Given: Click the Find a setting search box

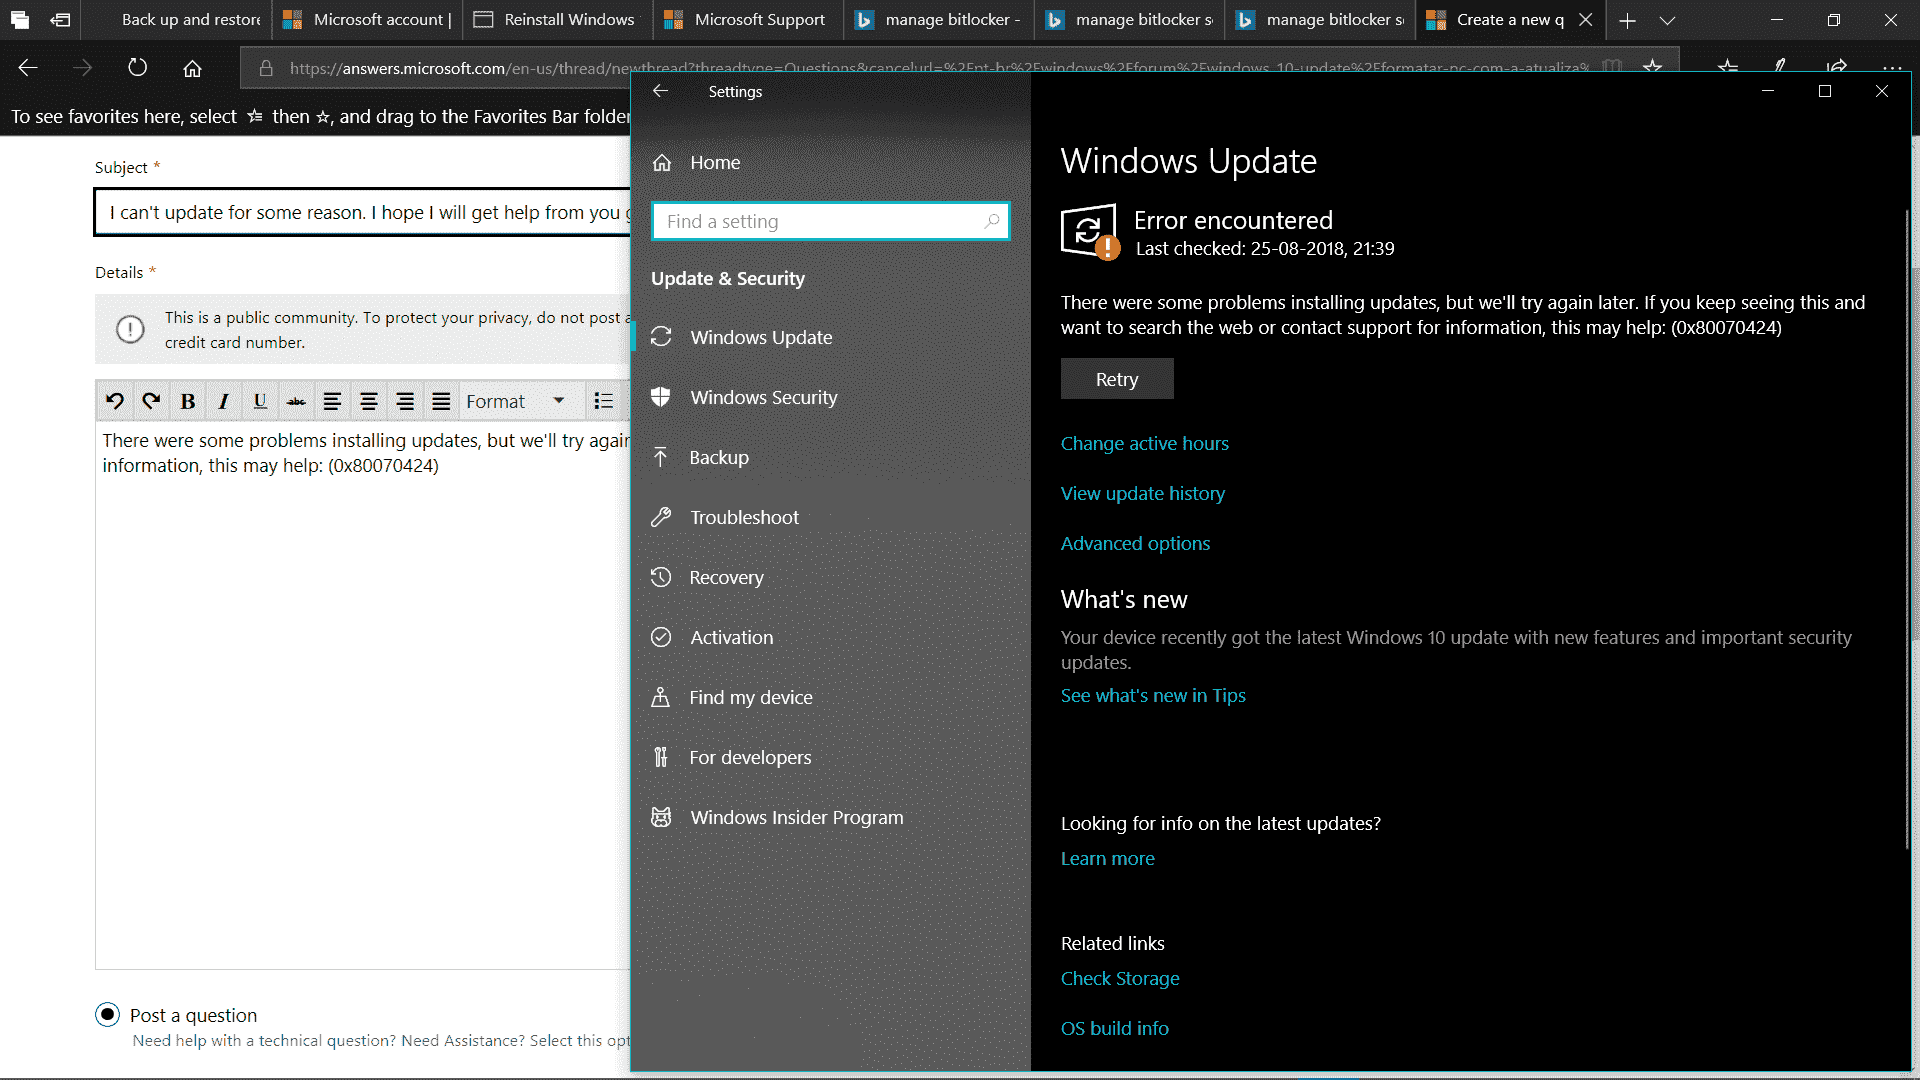Looking at the screenshot, I should [x=830, y=221].
